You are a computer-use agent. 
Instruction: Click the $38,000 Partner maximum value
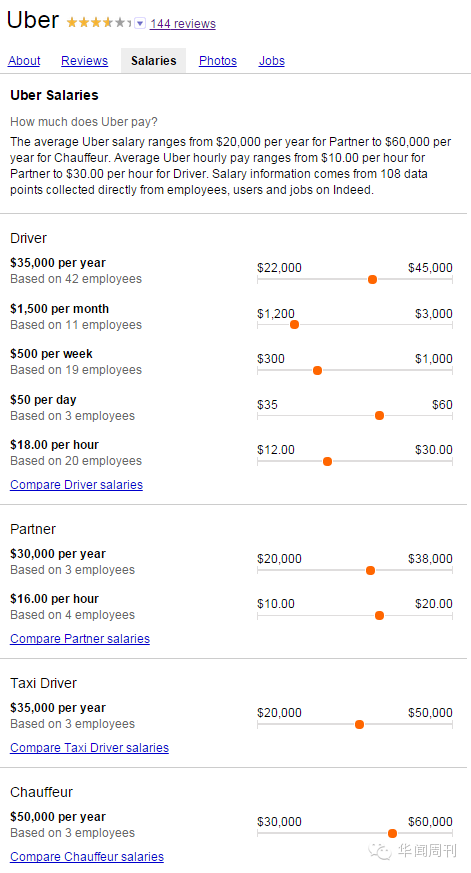[x=430, y=559]
